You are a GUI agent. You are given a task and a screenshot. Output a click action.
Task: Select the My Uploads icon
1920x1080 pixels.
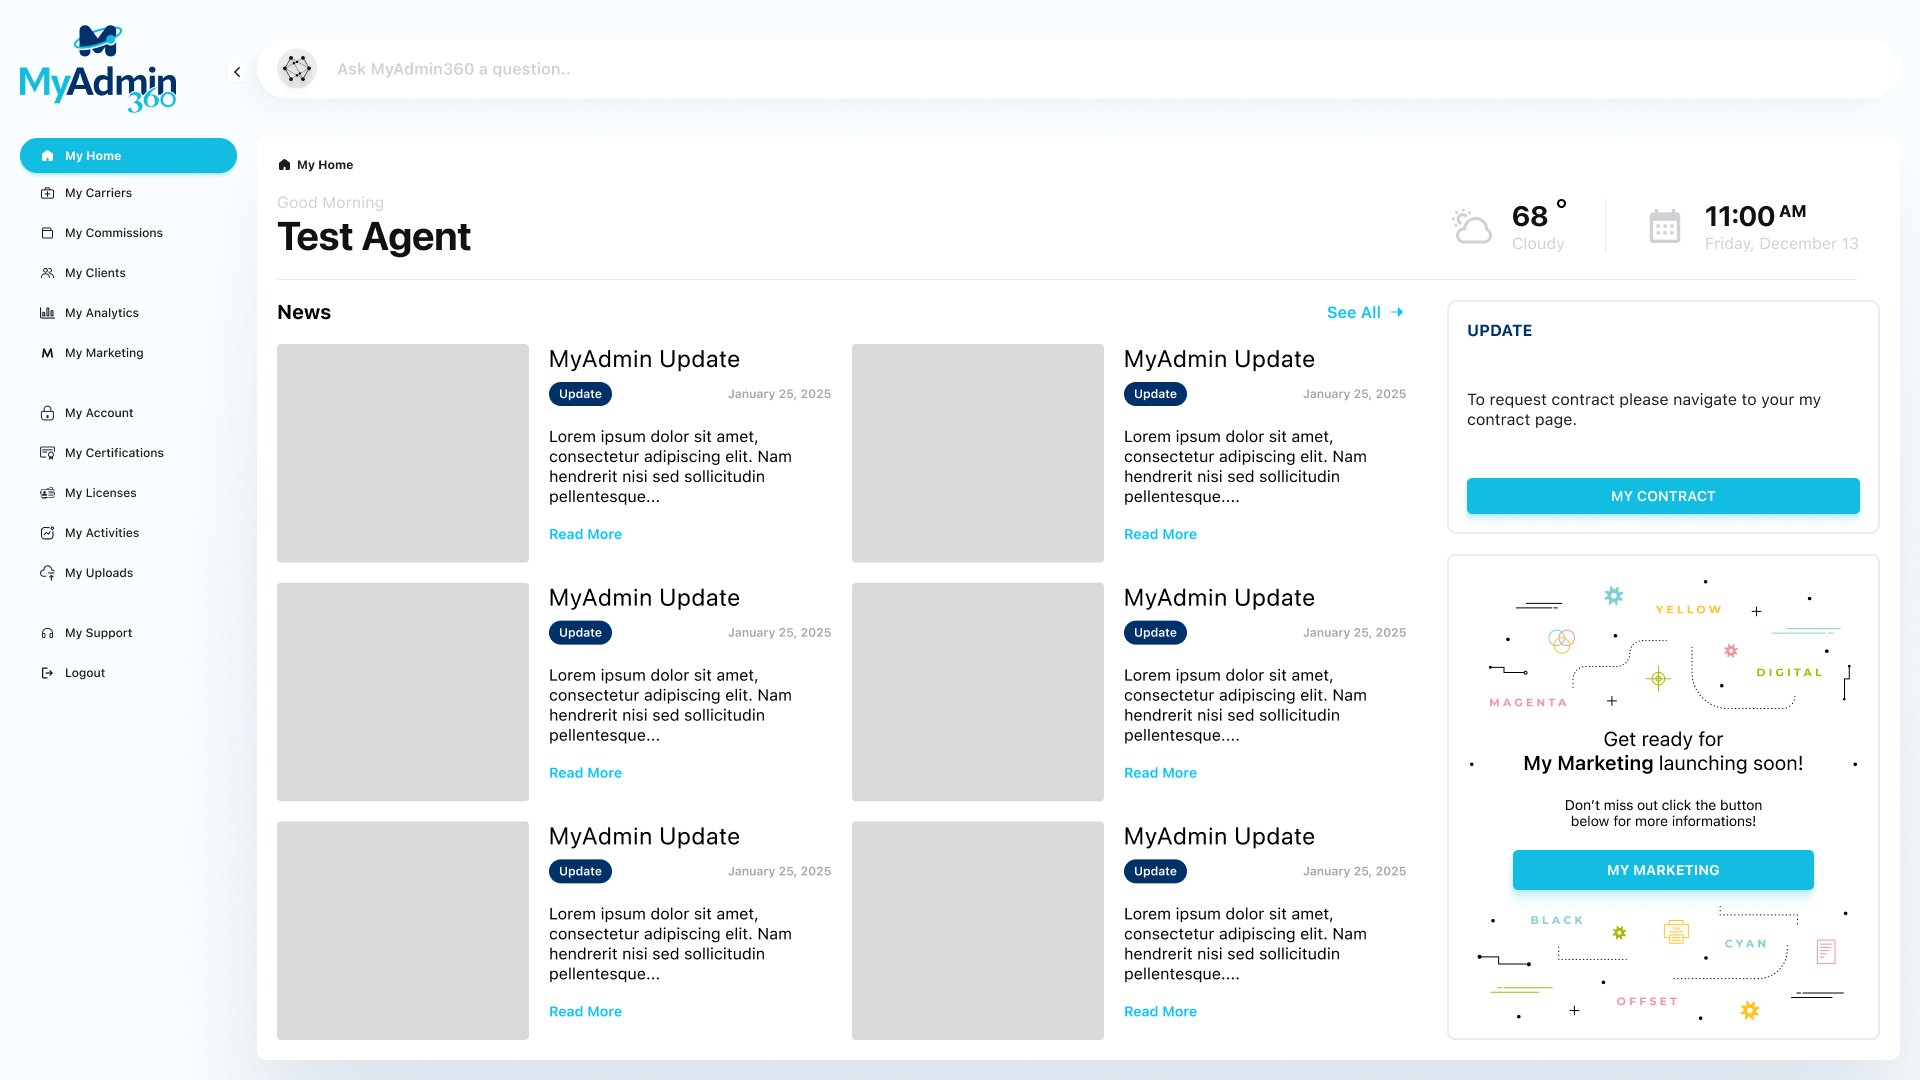coord(48,573)
